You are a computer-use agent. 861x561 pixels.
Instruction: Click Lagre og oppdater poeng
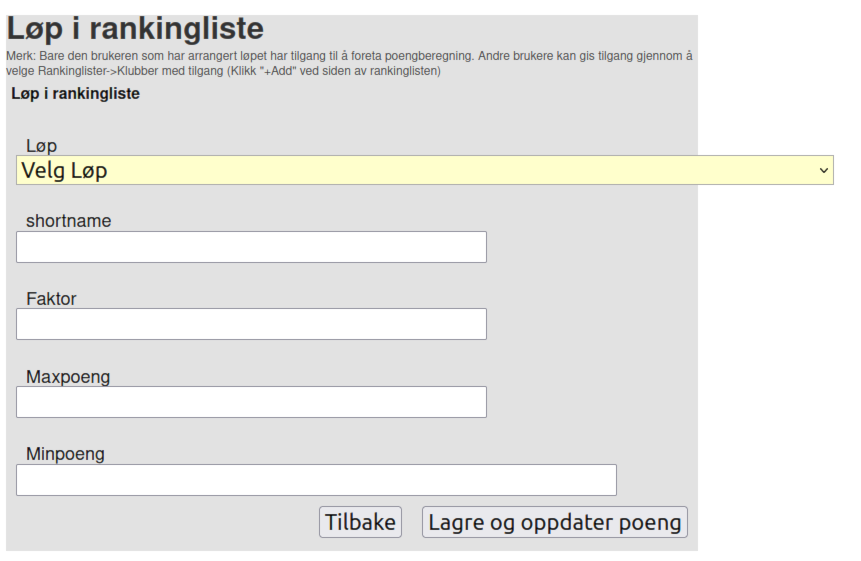point(555,522)
